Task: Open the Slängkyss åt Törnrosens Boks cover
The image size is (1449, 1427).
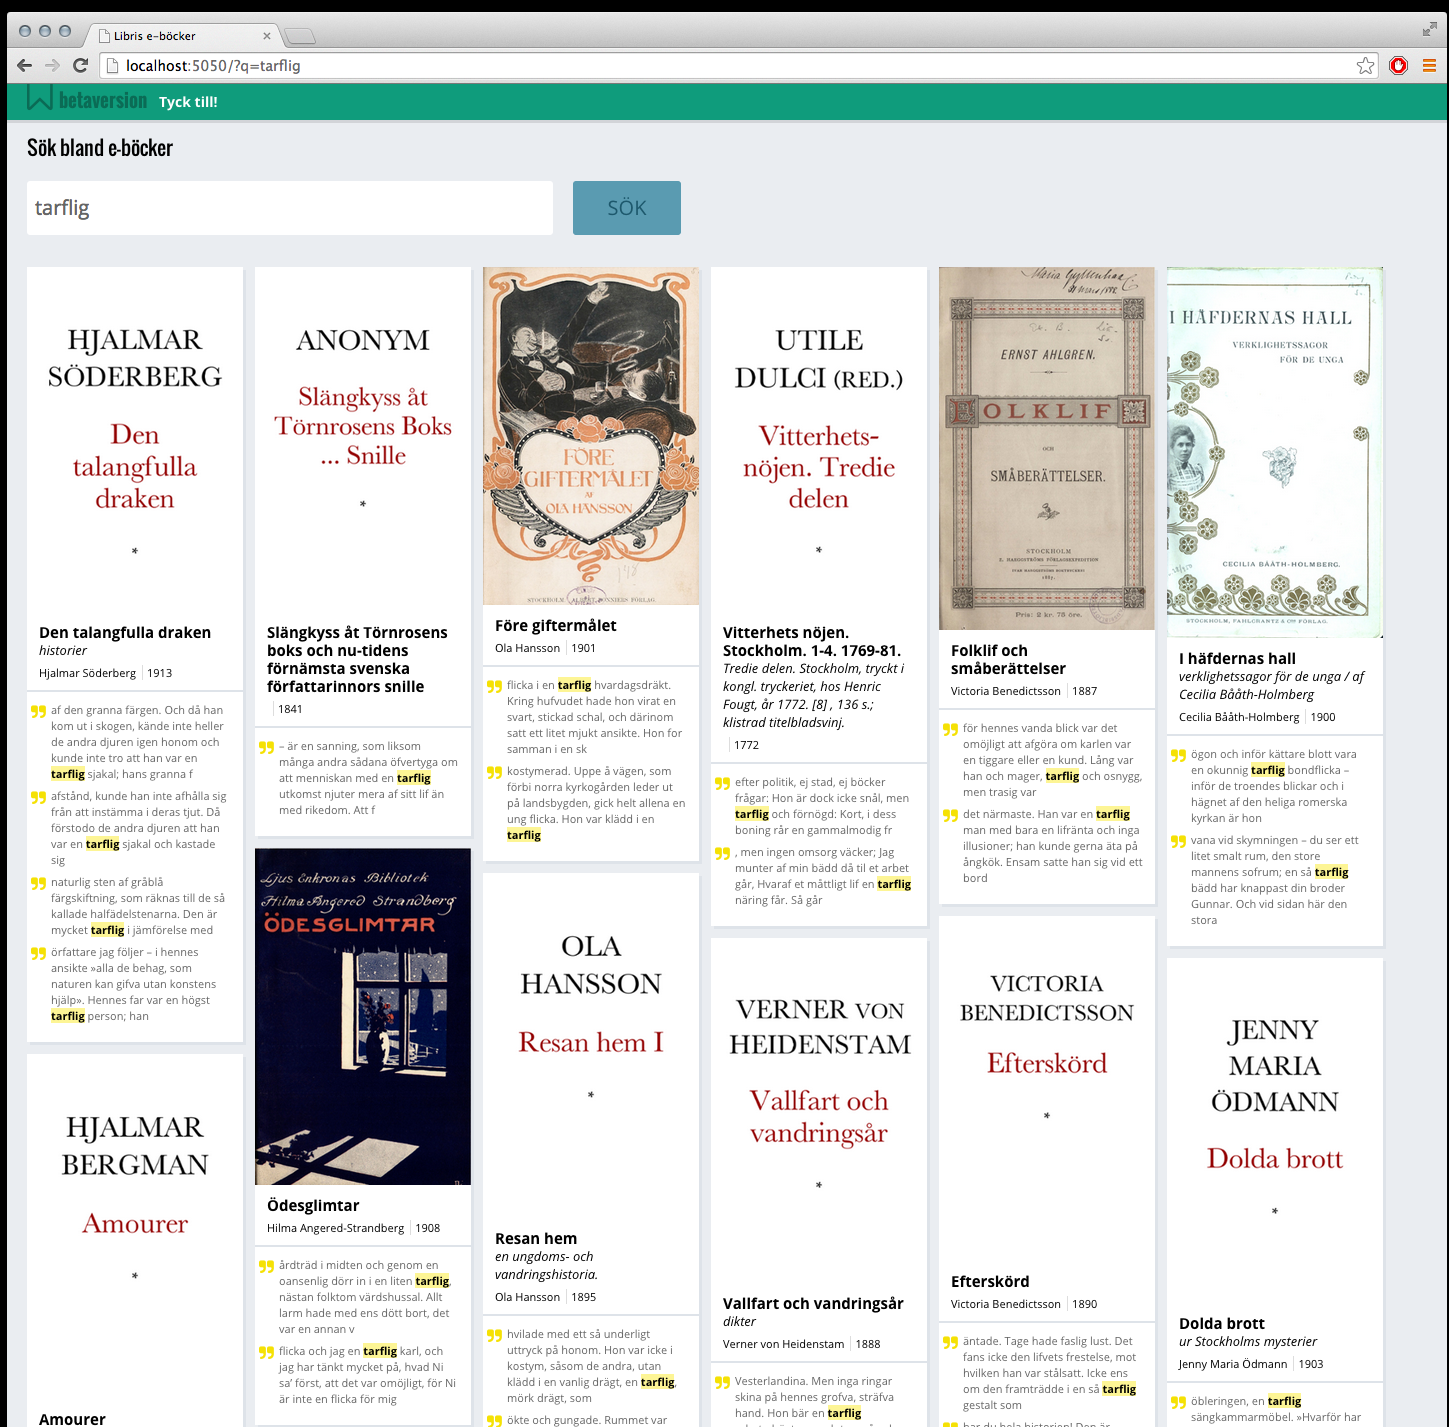Action: [363, 440]
